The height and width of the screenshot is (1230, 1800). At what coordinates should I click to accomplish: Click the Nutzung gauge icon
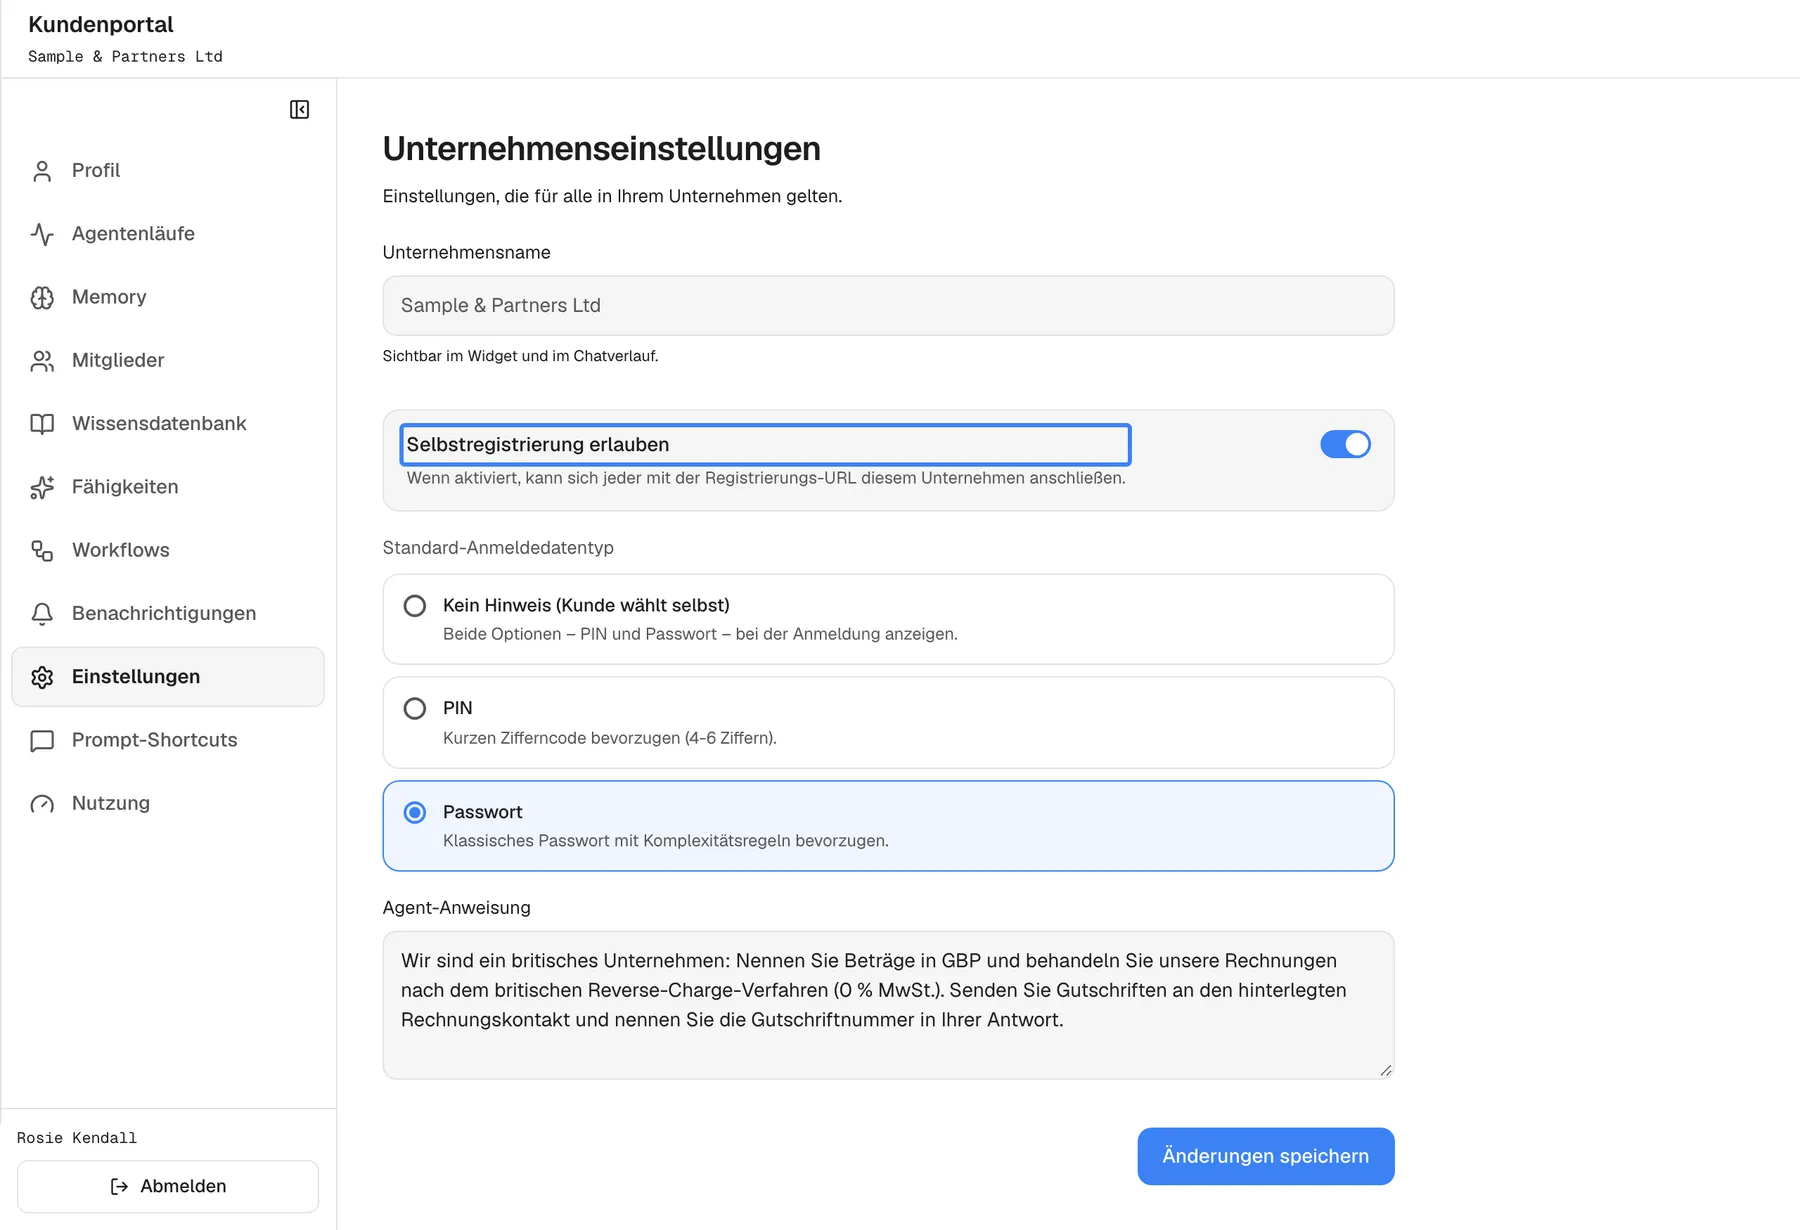[x=42, y=804]
